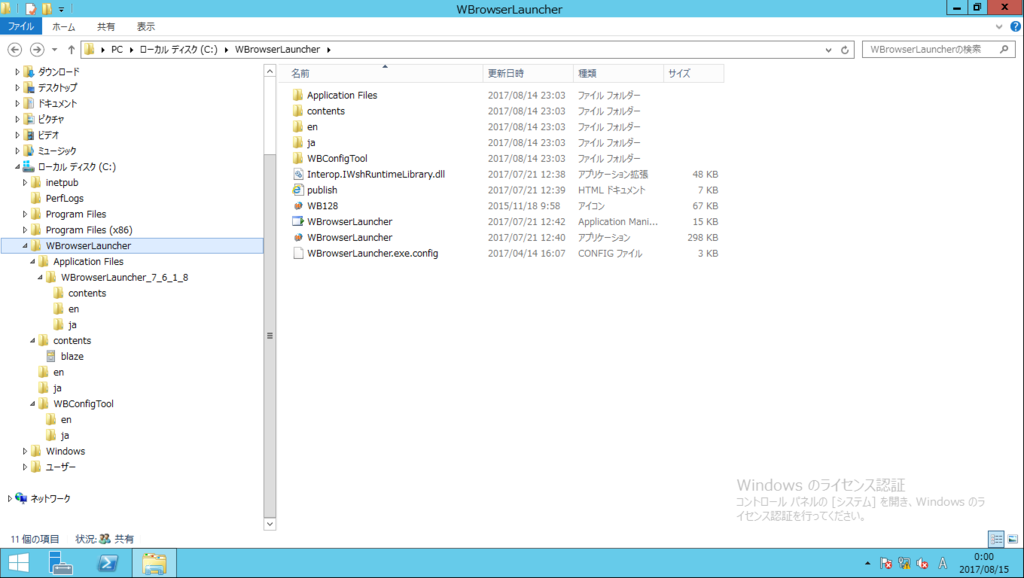Viewport: 1024px width, 578px height.
Task: Select the publish HTML document icon
Action: [298, 190]
